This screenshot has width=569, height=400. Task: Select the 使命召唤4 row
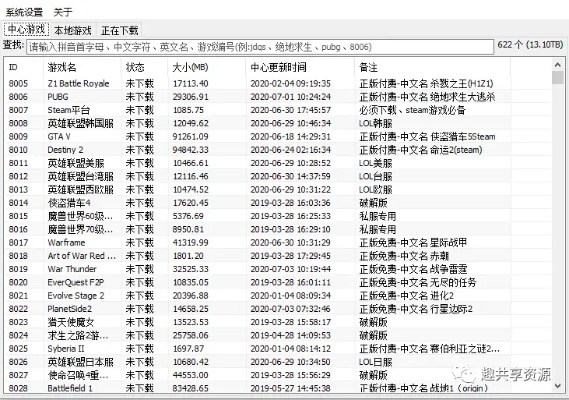[x=278, y=375]
